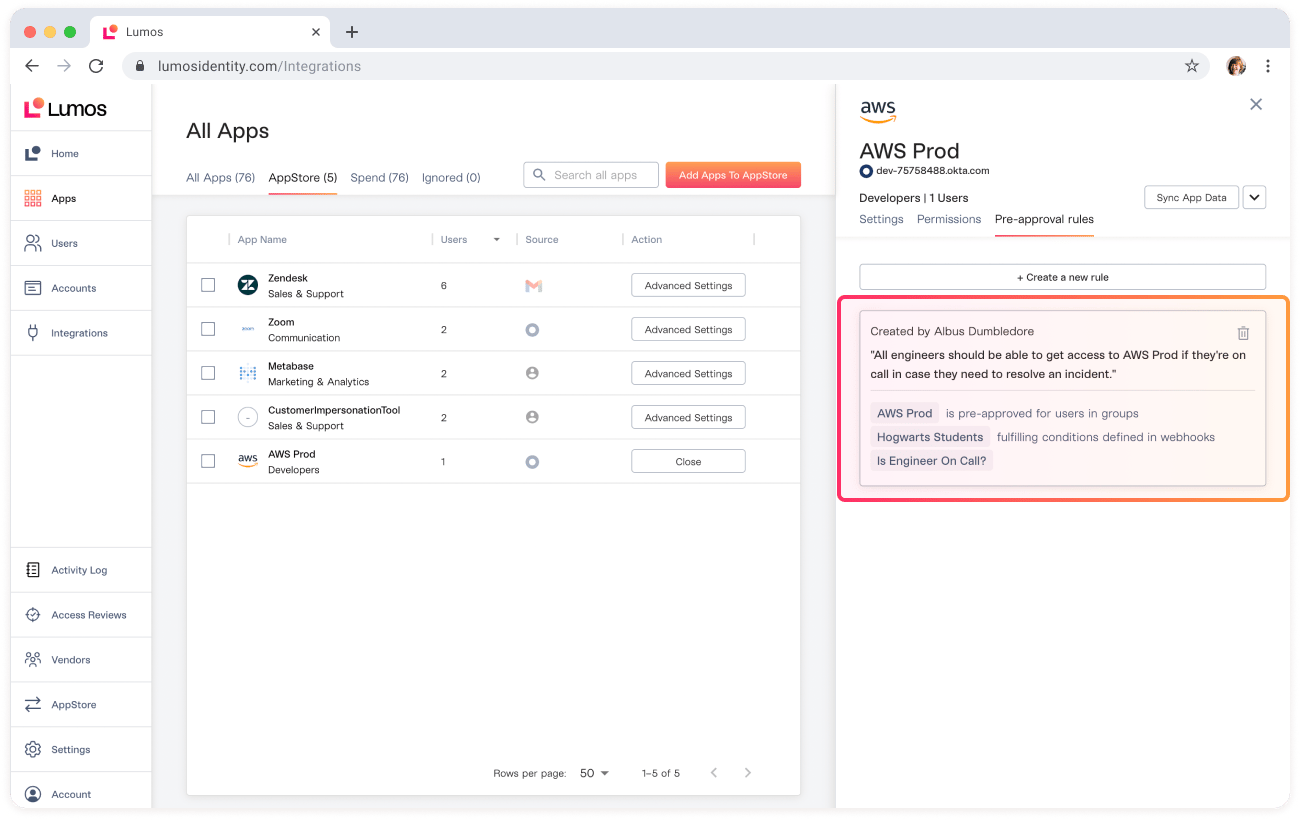Viewport: 1300px width, 820px height.
Task: Click the Source column header
Action: click(x=542, y=240)
